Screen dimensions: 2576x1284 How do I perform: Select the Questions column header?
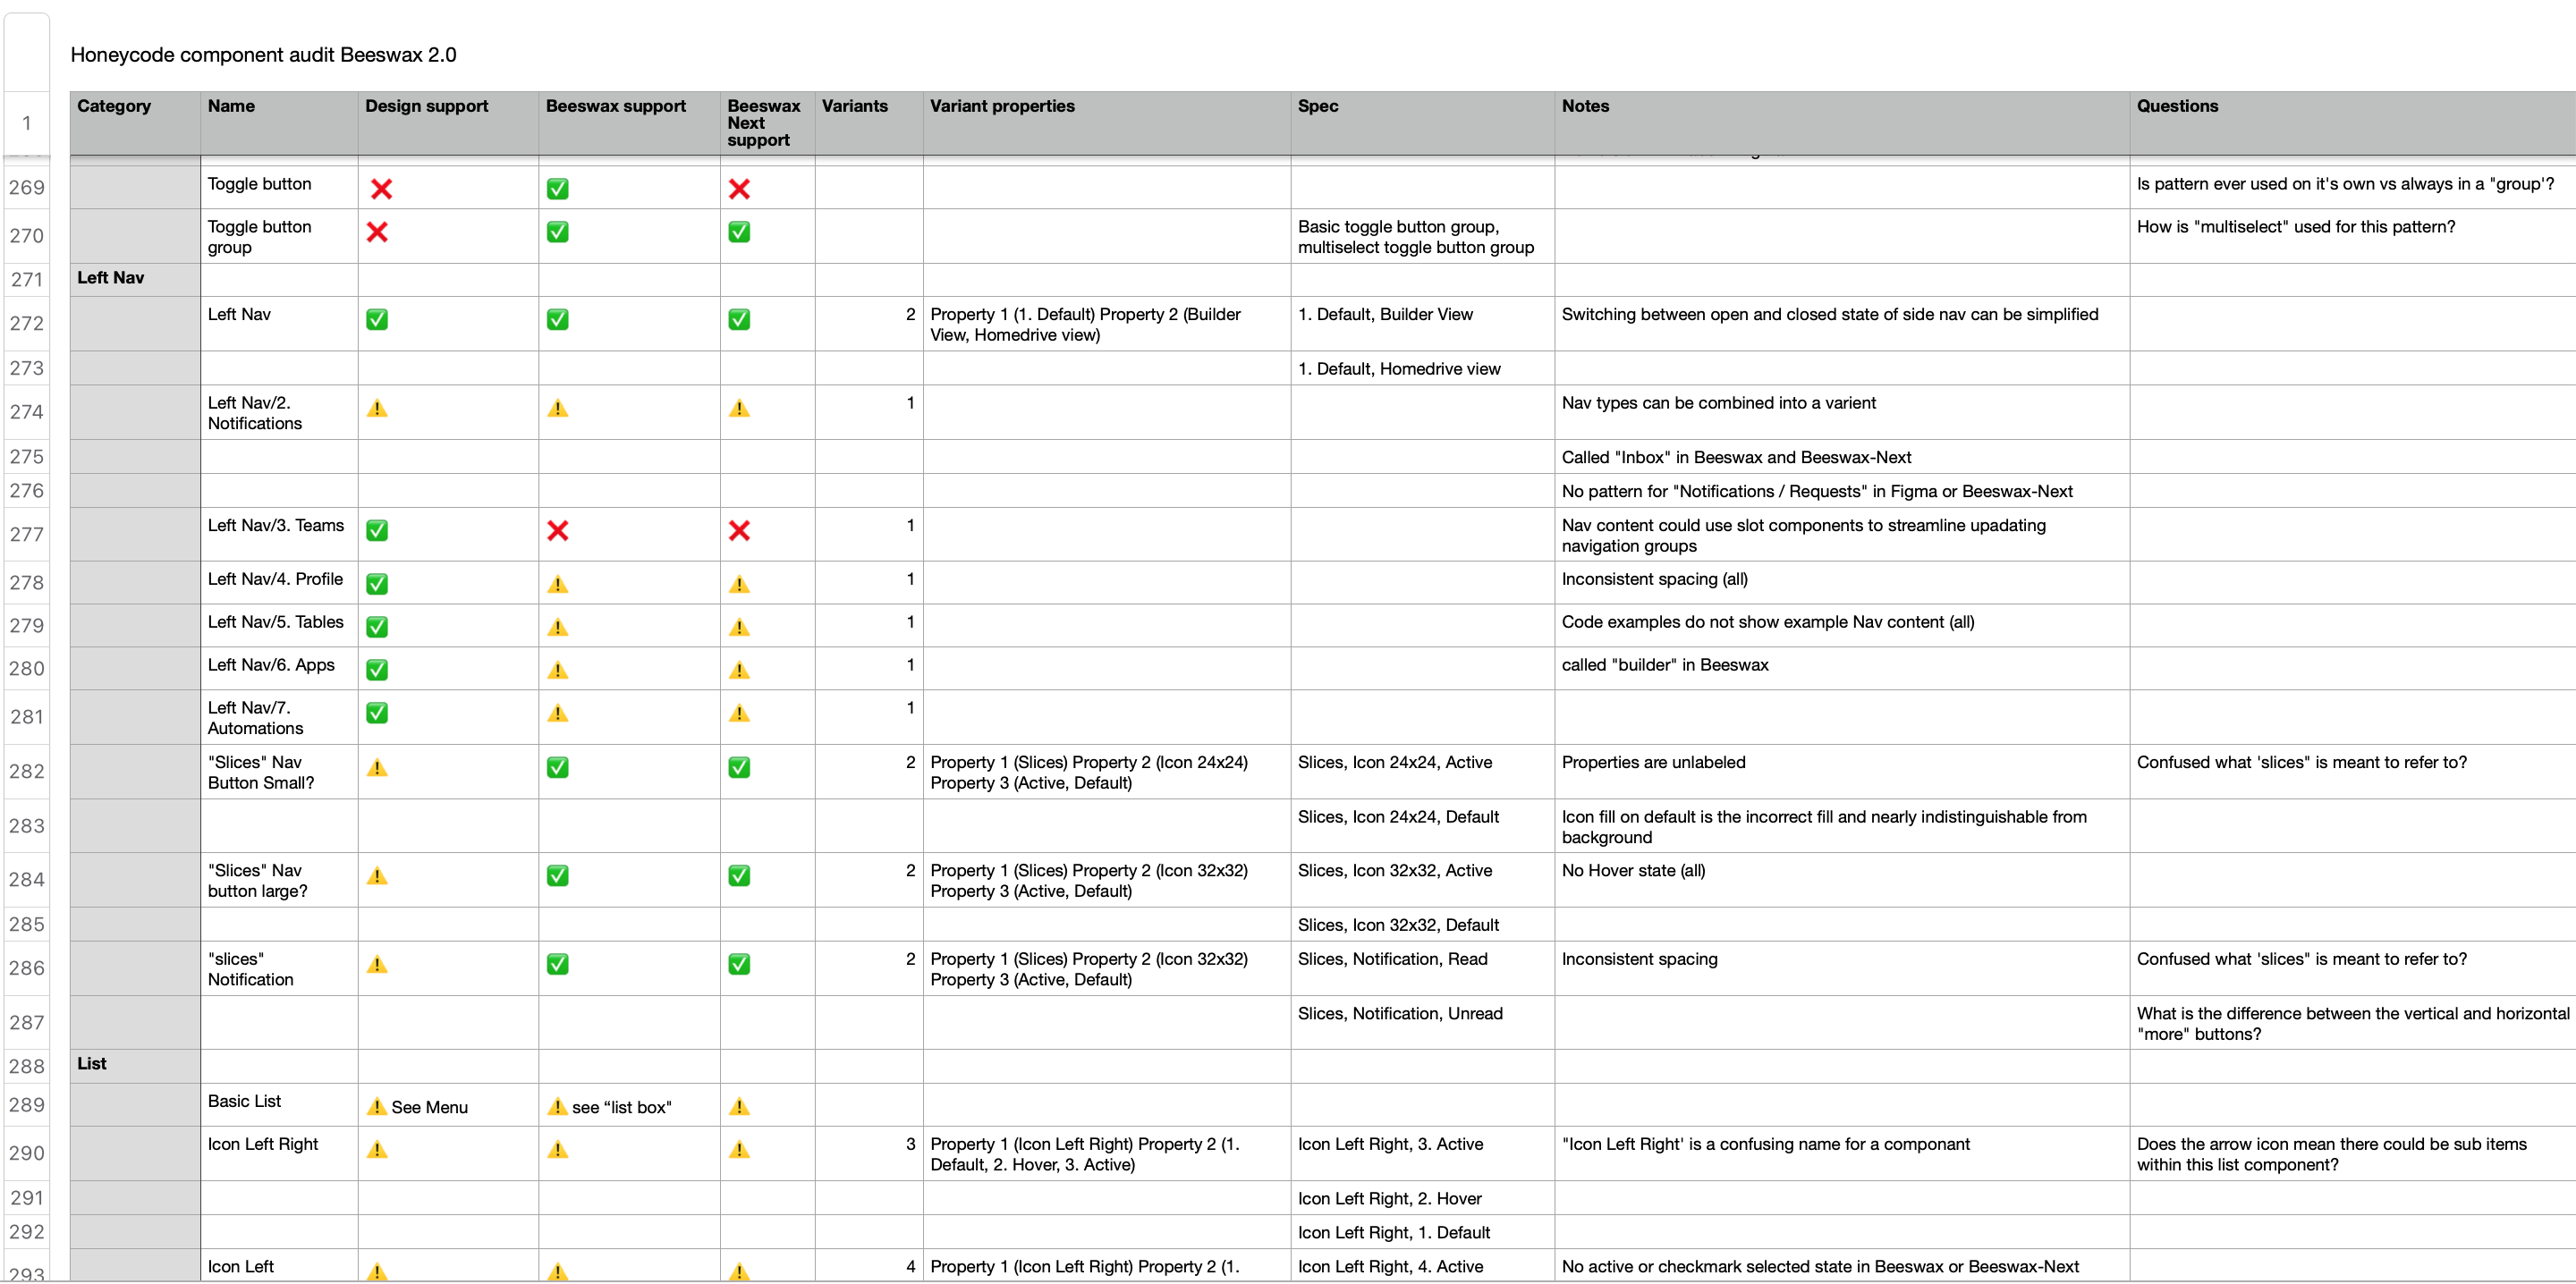point(2177,106)
